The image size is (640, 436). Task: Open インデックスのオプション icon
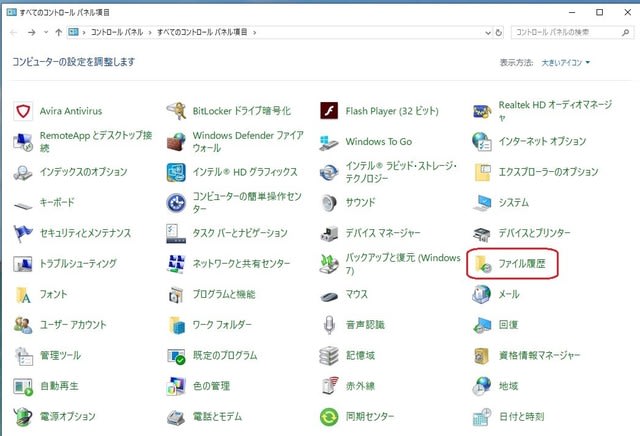(x=23, y=172)
